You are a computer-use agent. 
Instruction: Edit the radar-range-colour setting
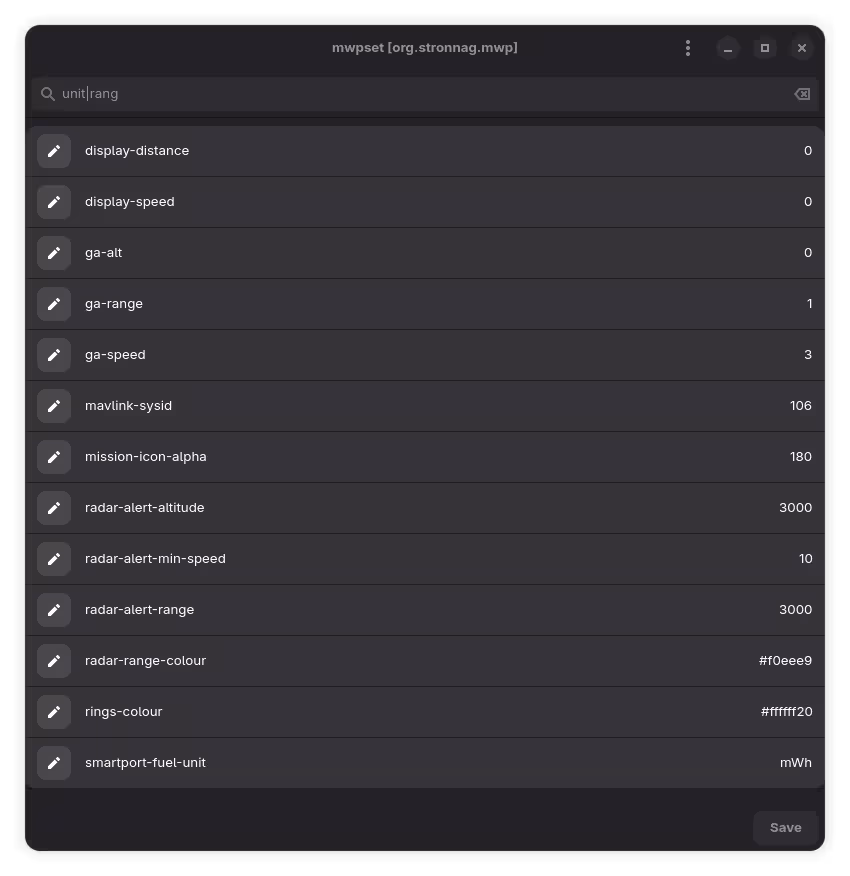[x=54, y=661]
